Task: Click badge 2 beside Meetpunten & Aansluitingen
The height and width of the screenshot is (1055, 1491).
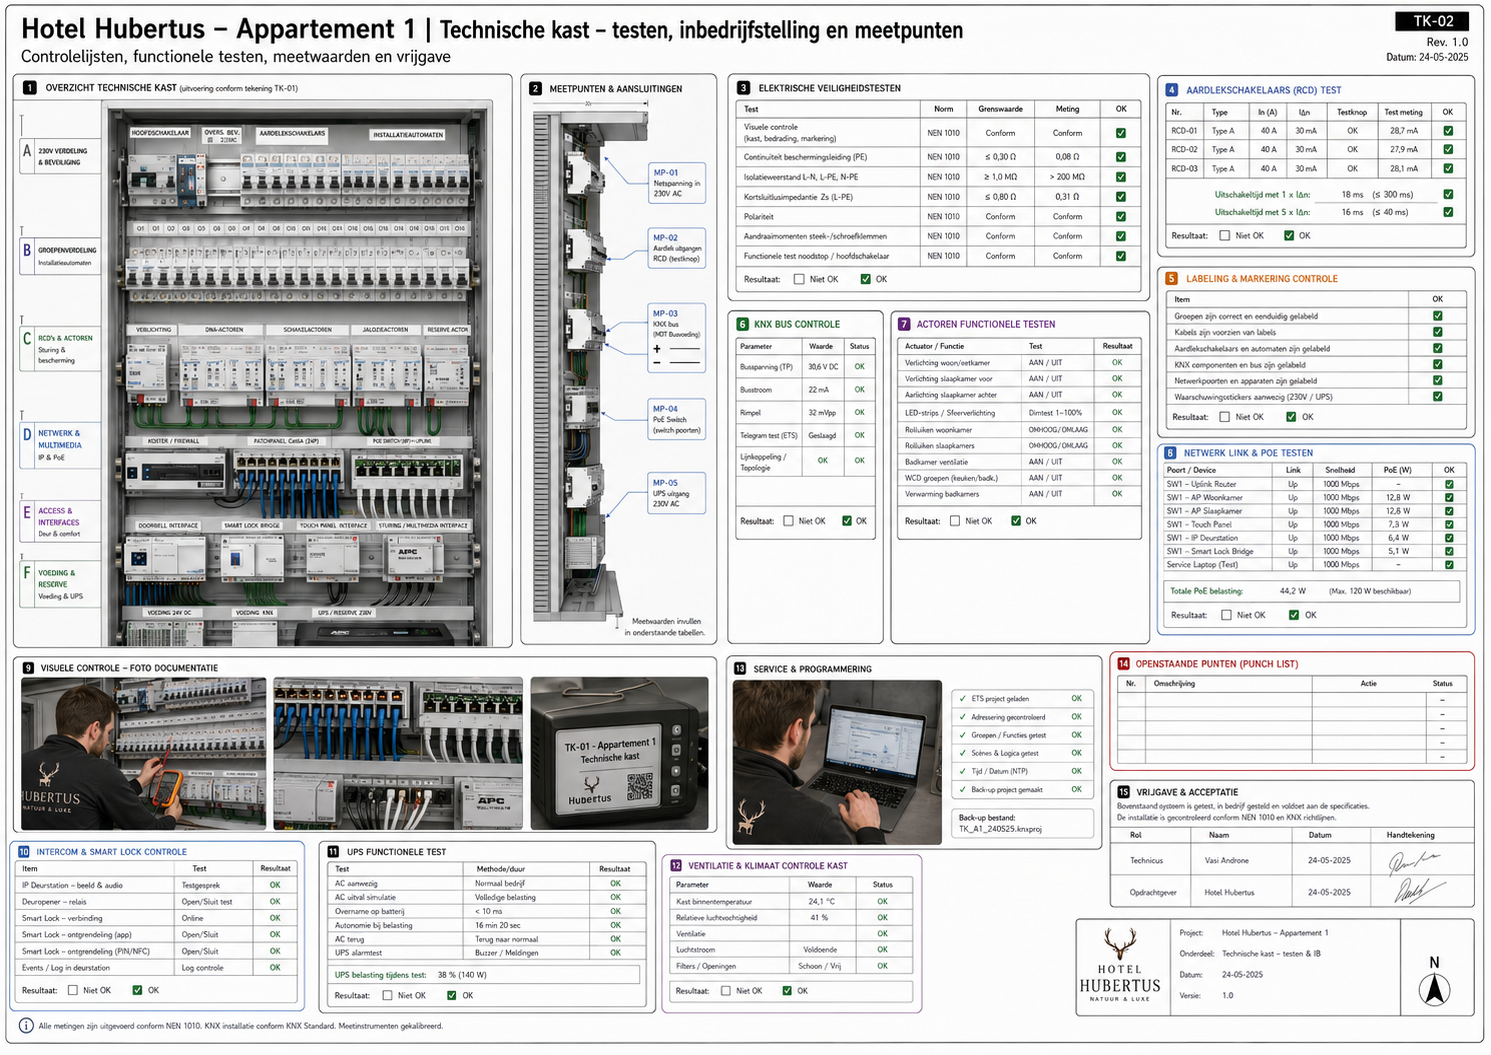Action: pos(535,89)
